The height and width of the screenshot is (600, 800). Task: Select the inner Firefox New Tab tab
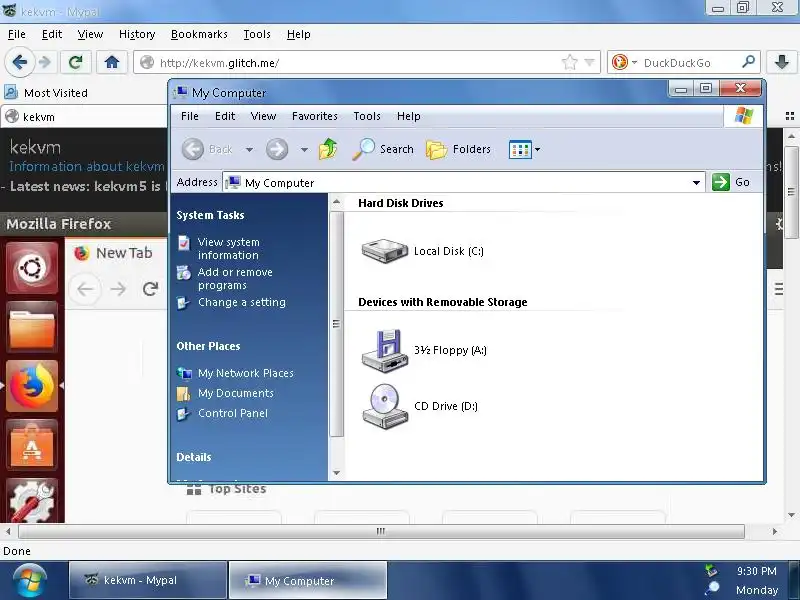(114, 253)
